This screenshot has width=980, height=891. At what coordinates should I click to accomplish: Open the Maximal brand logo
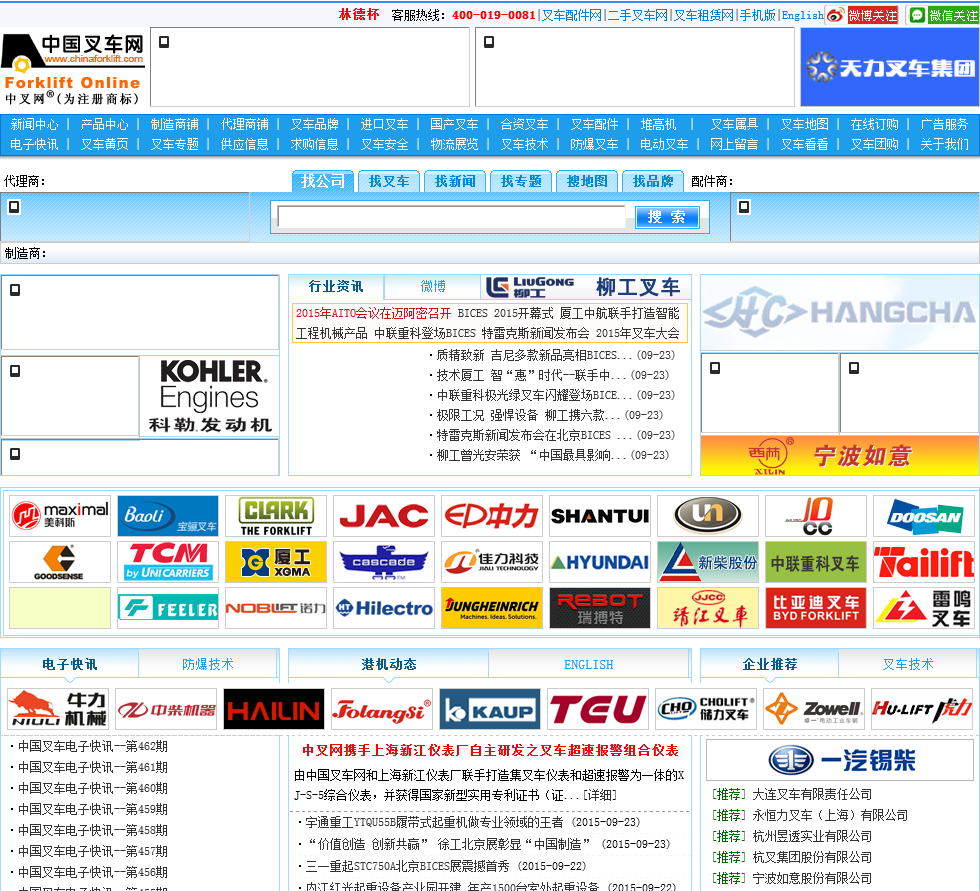coord(60,516)
